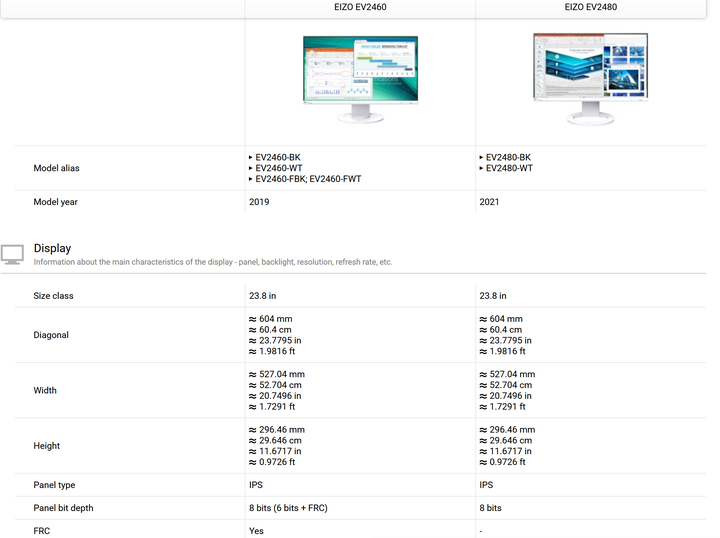Click the EIZO EV2460 column header

click(x=360, y=7)
